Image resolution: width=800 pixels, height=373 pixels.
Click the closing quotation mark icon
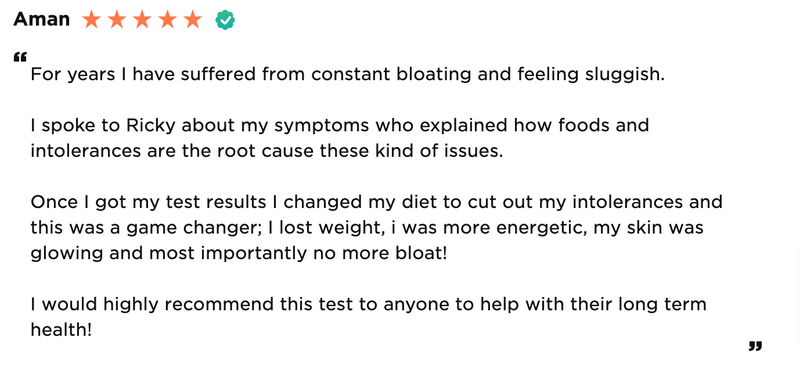coord(756,346)
